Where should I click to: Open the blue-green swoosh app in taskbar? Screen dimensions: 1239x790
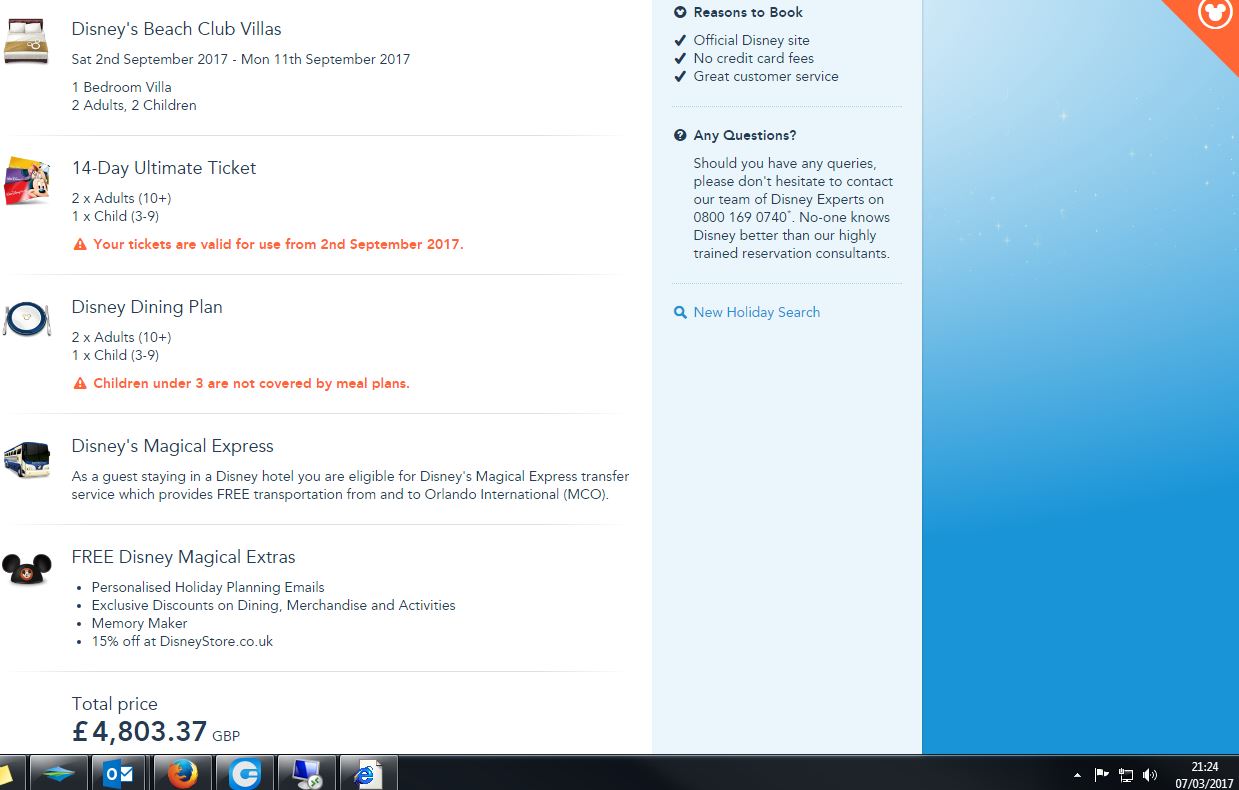point(58,773)
